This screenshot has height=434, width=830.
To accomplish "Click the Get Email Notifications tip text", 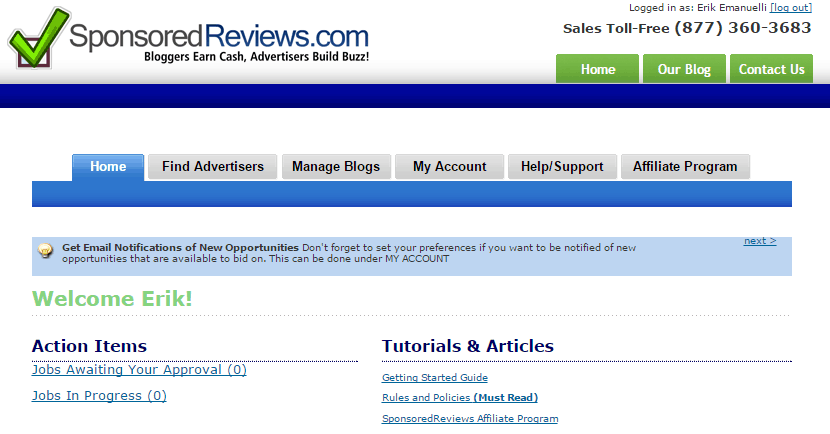I will click(x=349, y=253).
